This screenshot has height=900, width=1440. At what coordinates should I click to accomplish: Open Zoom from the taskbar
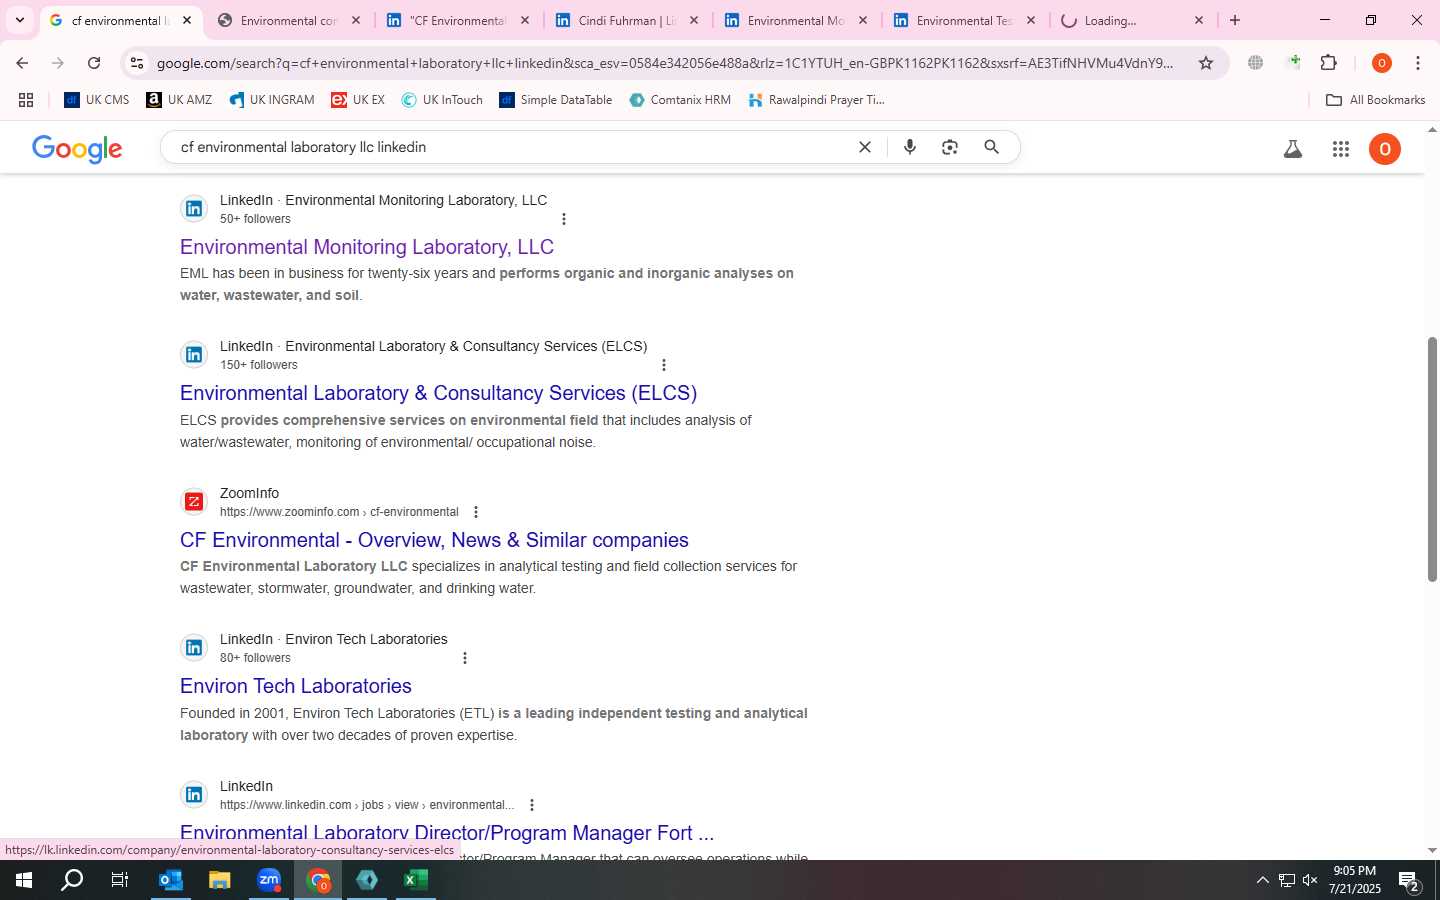click(x=269, y=881)
